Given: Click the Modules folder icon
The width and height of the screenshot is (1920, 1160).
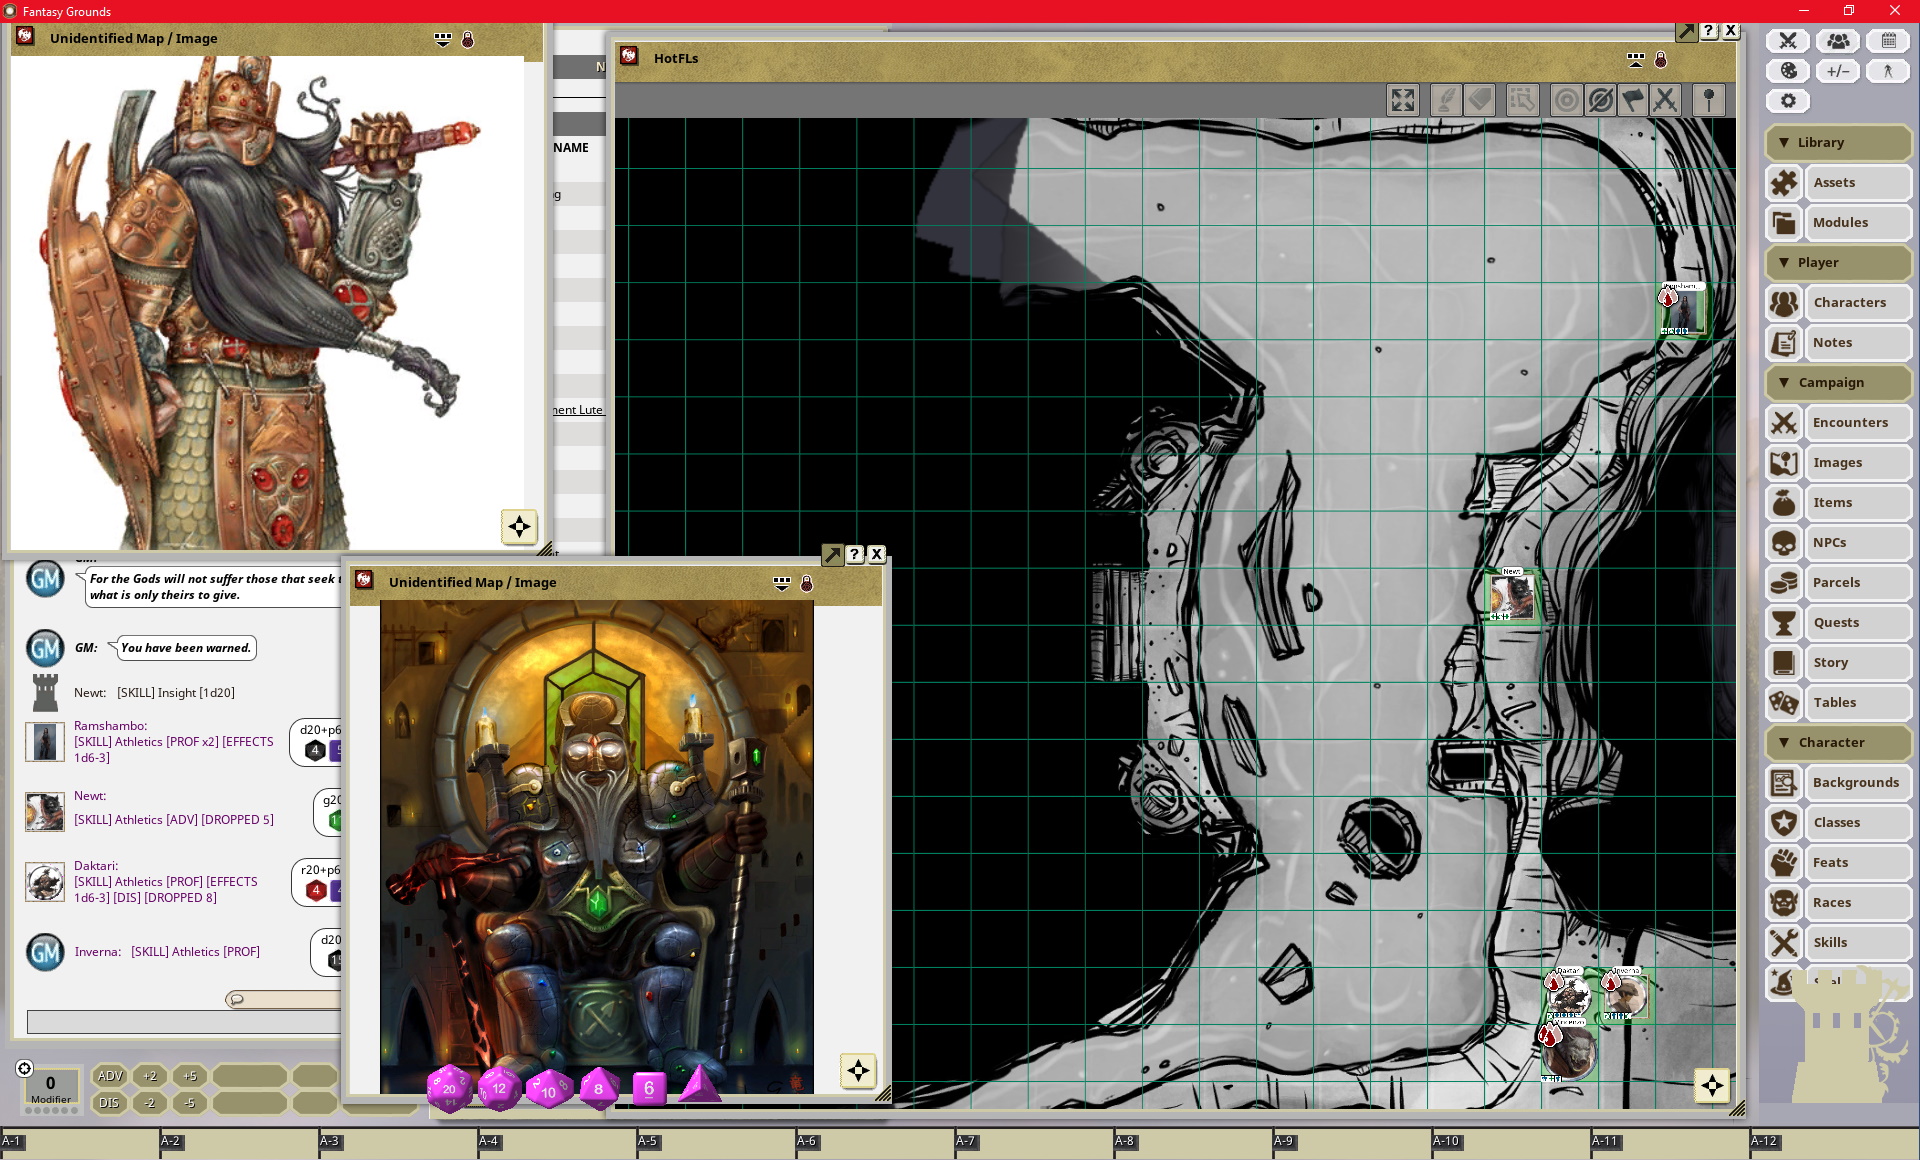Looking at the screenshot, I should pos(1784,222).
